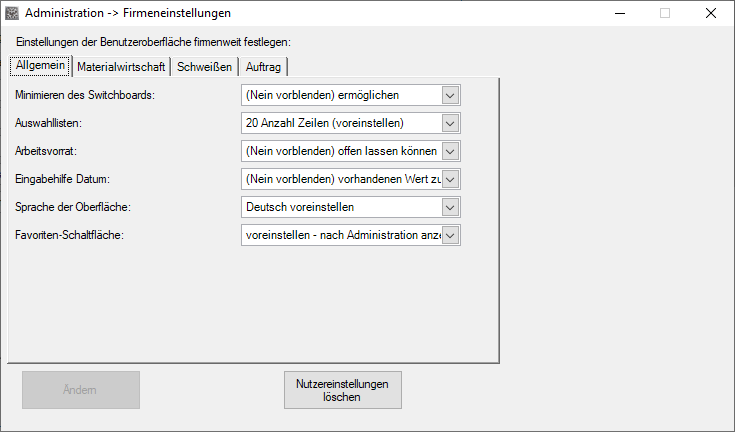This screenshot has width=735, height=432.
Task: Switch to the Allgemein tab
Action: click(40, 66)
